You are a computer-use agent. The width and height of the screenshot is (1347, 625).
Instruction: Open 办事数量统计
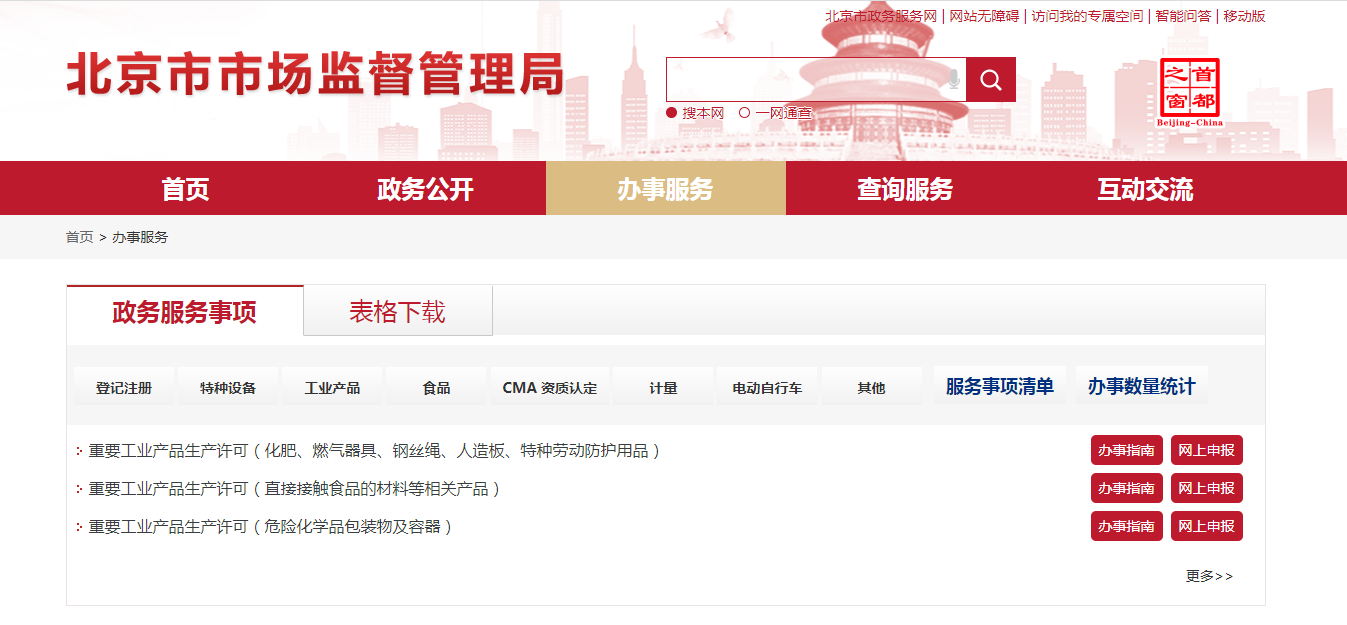pos(1141,384)
